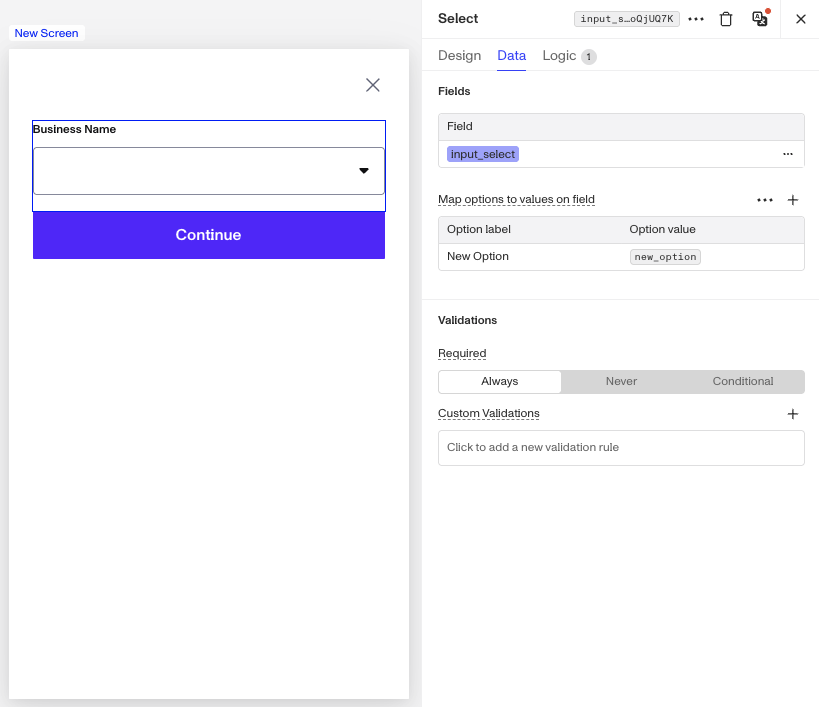Set Required to Conditional
This screenshot has height=707, width=819.
tap(743, 382)
